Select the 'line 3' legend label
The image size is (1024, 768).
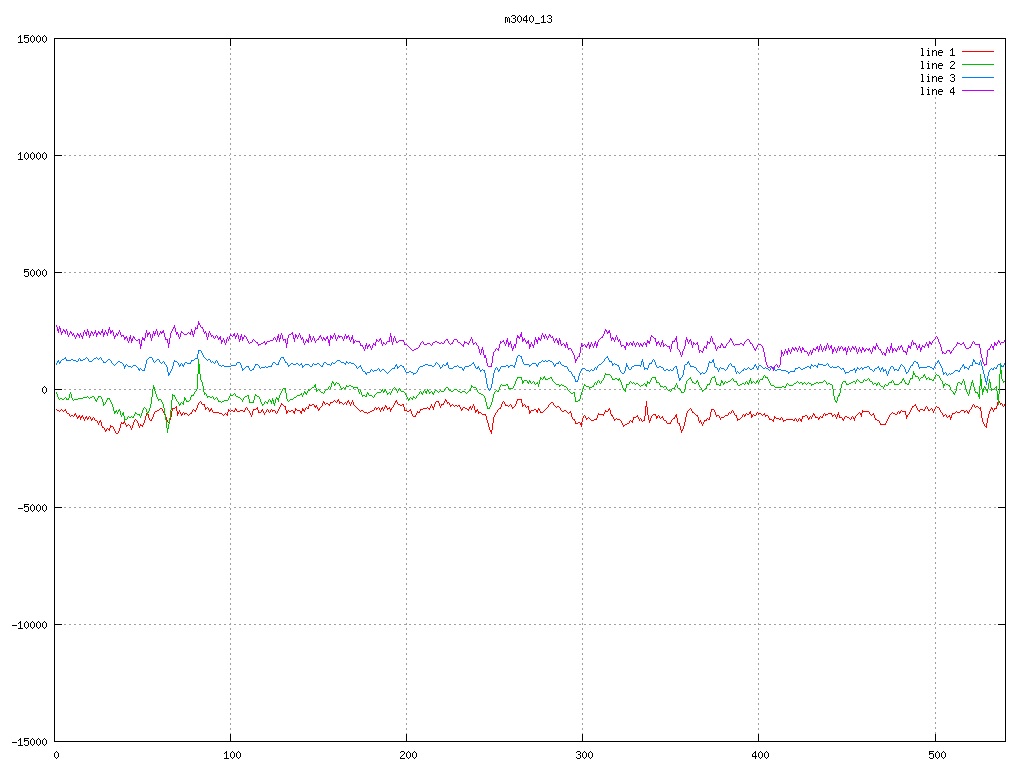(x=937, y=78)
